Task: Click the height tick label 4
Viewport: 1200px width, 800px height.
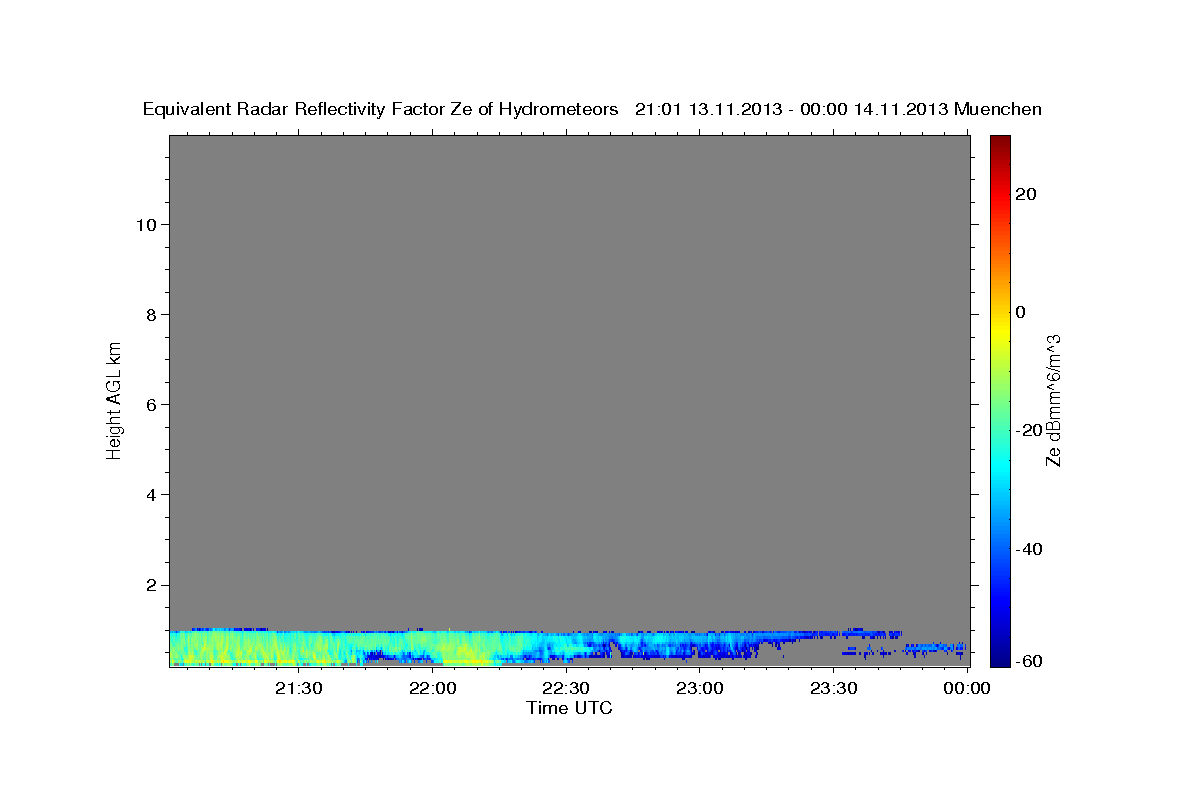Action: (150, 495)
